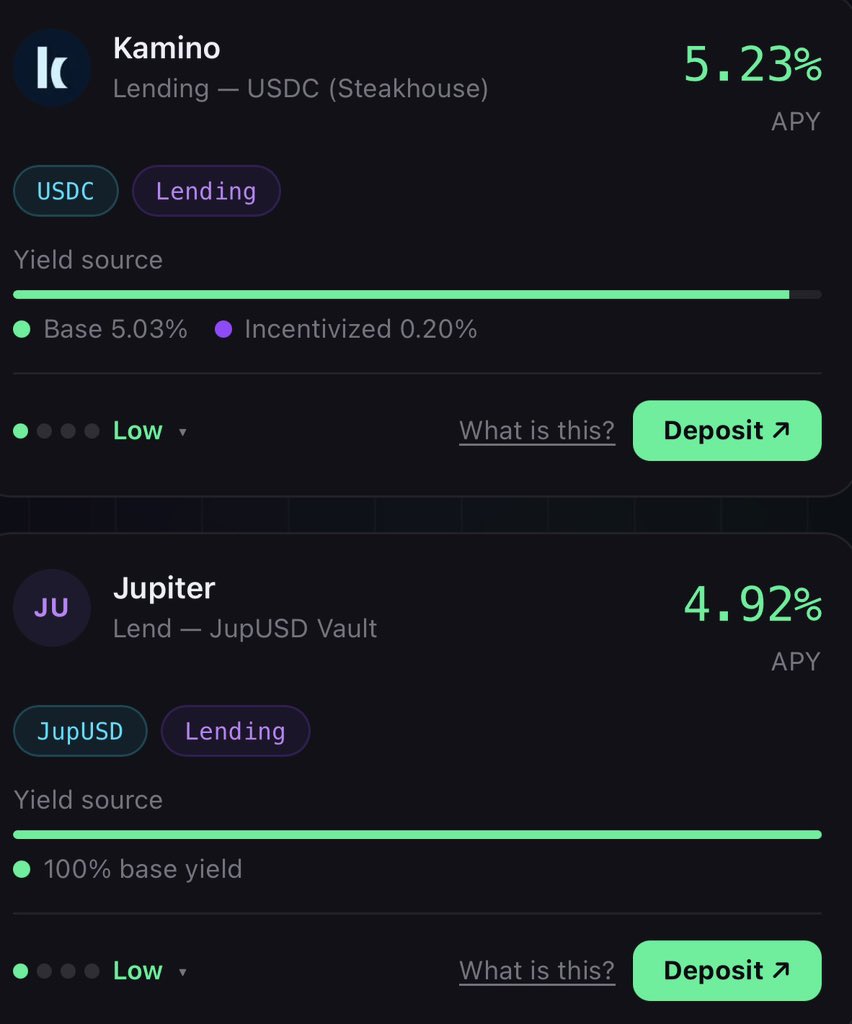The width and height of the screenshot is (852, 1024).
Task: Click the green Base 5.03% legend dot
Action: (22, 329)
